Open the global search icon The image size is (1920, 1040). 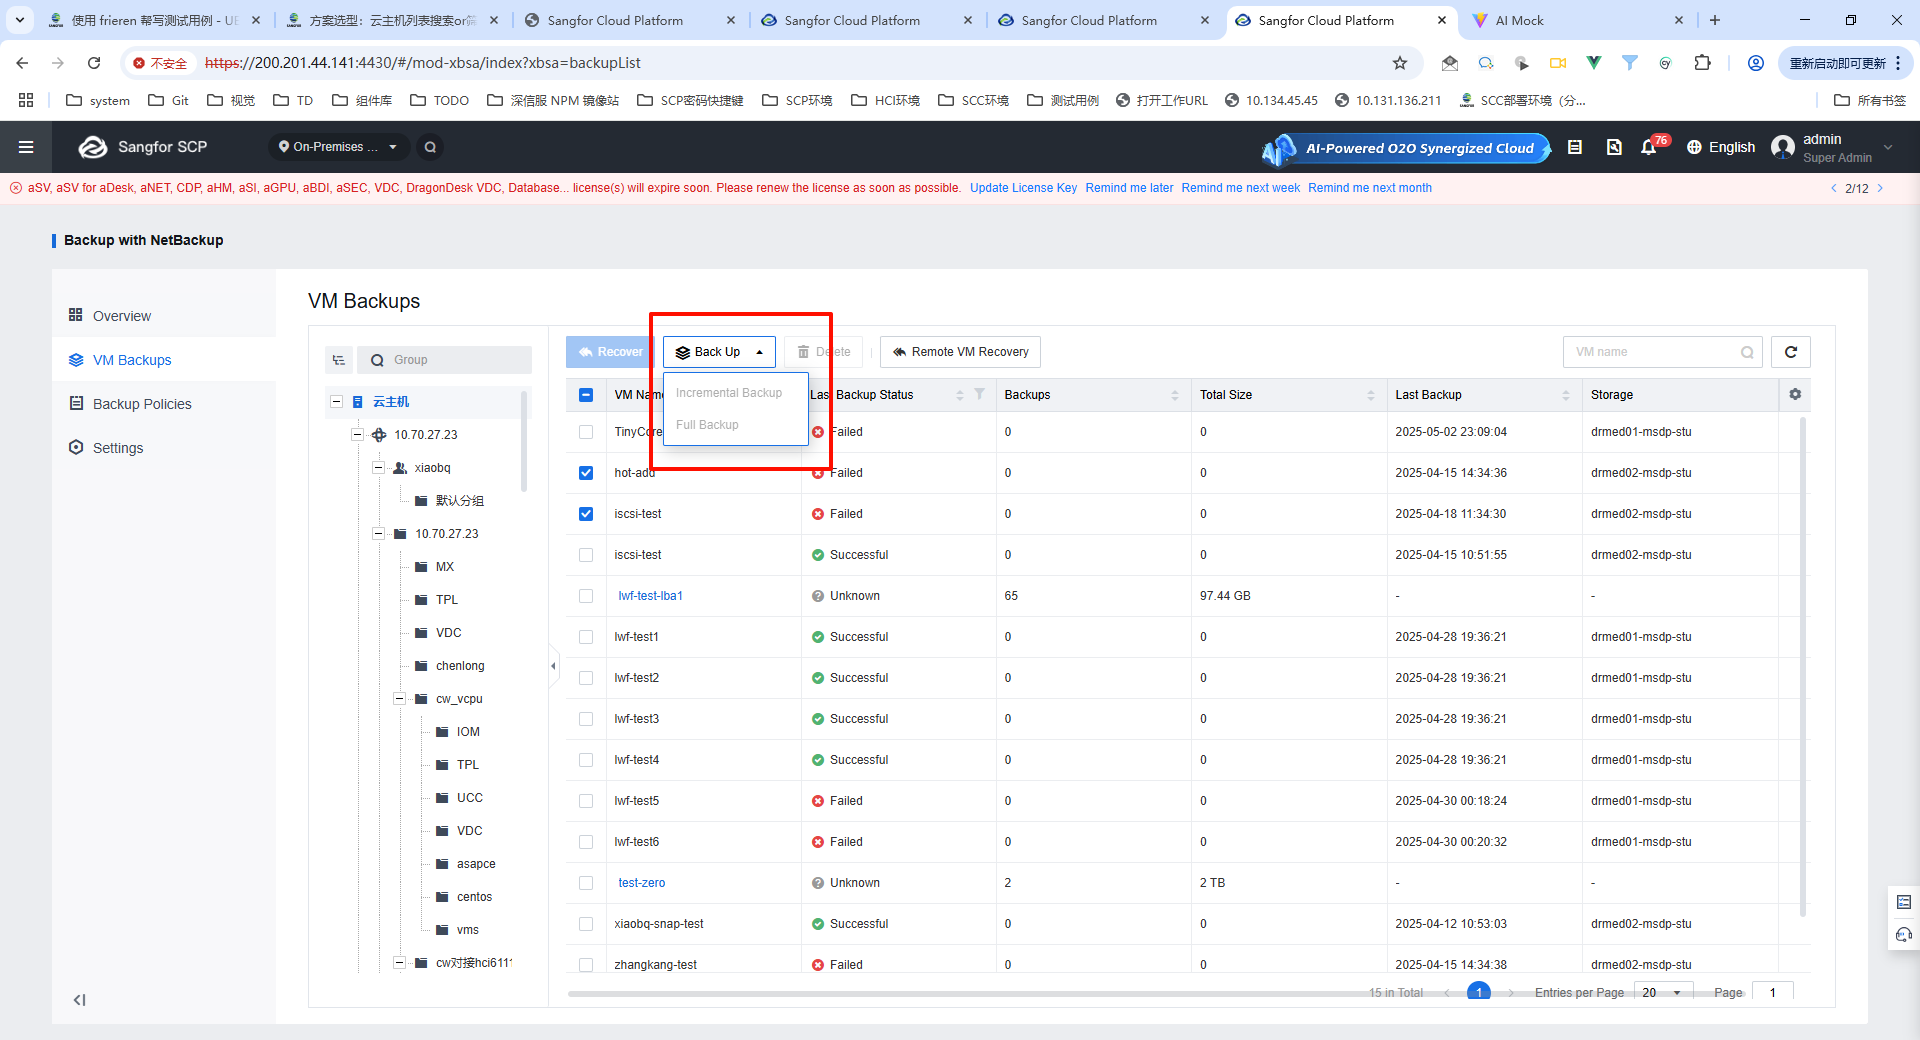tap(430, 147)
